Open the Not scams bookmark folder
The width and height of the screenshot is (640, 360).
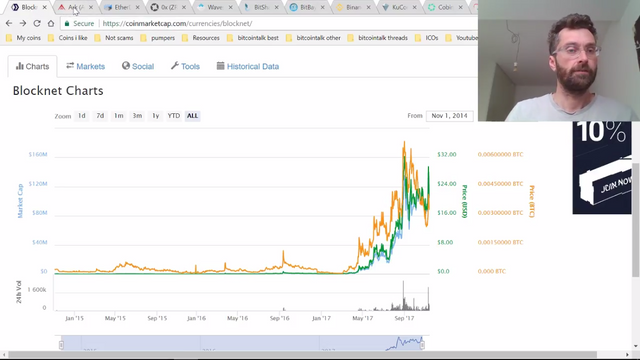coord(114,38)
